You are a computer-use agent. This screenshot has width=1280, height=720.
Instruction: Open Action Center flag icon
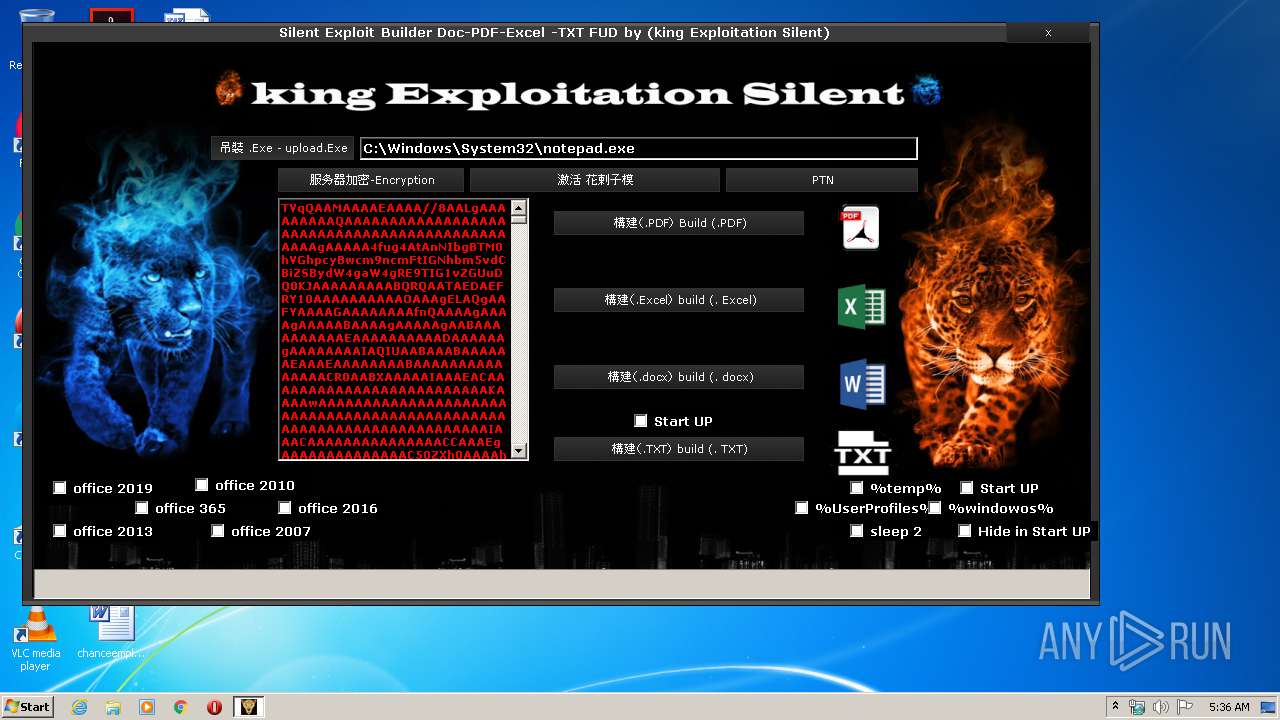pyautogui.click(x=1185, y=707)
